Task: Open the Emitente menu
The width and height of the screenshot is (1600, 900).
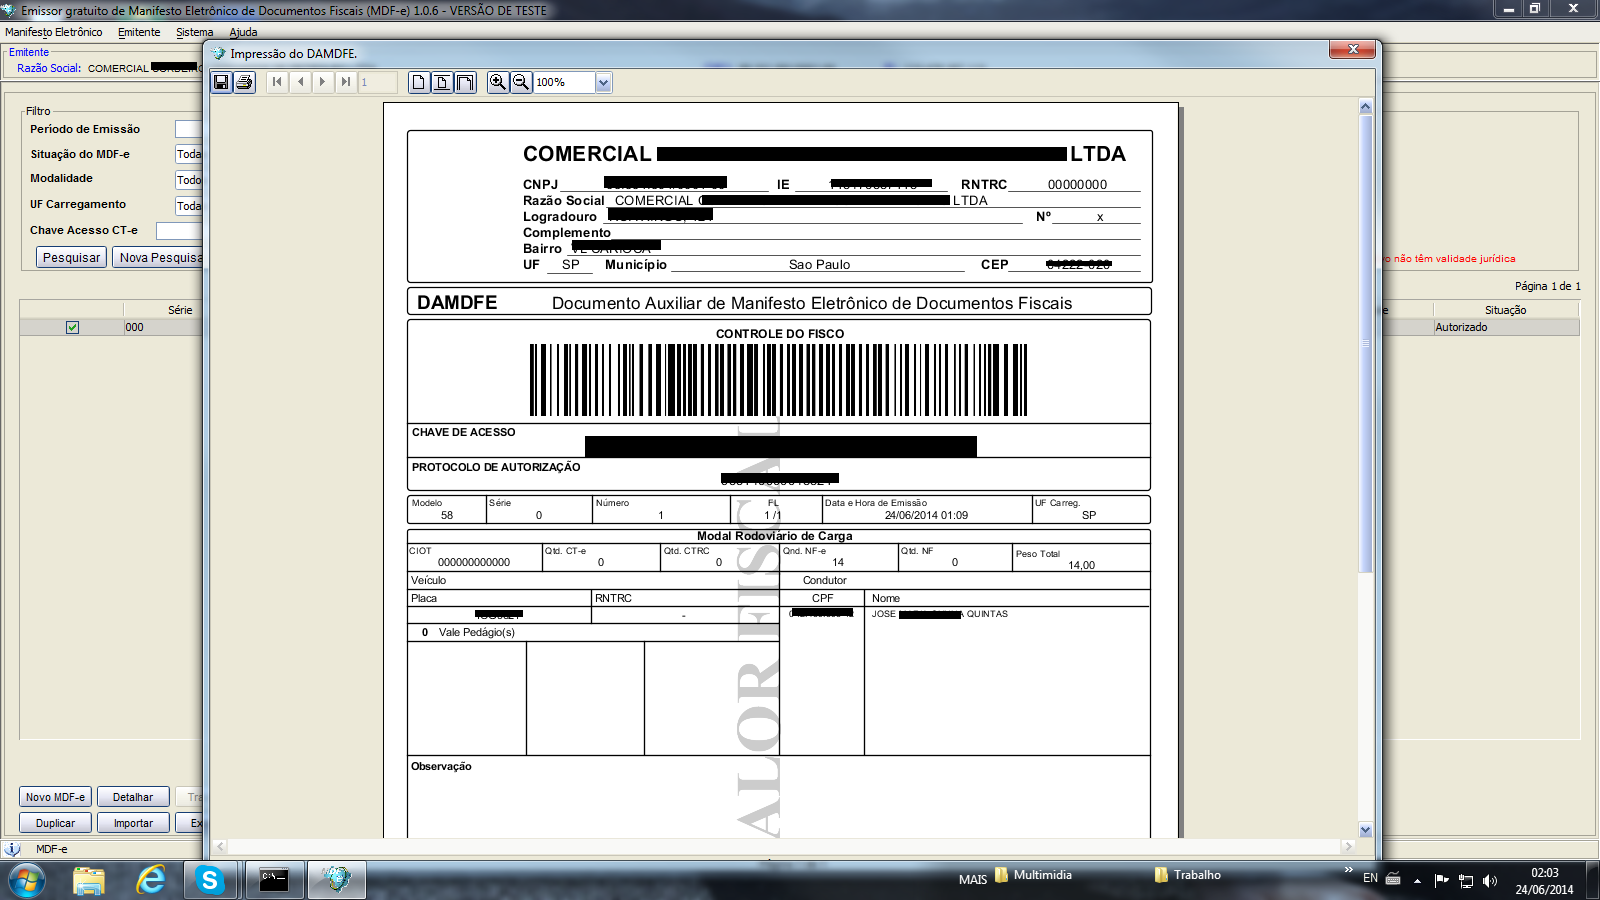Action: 139,32
